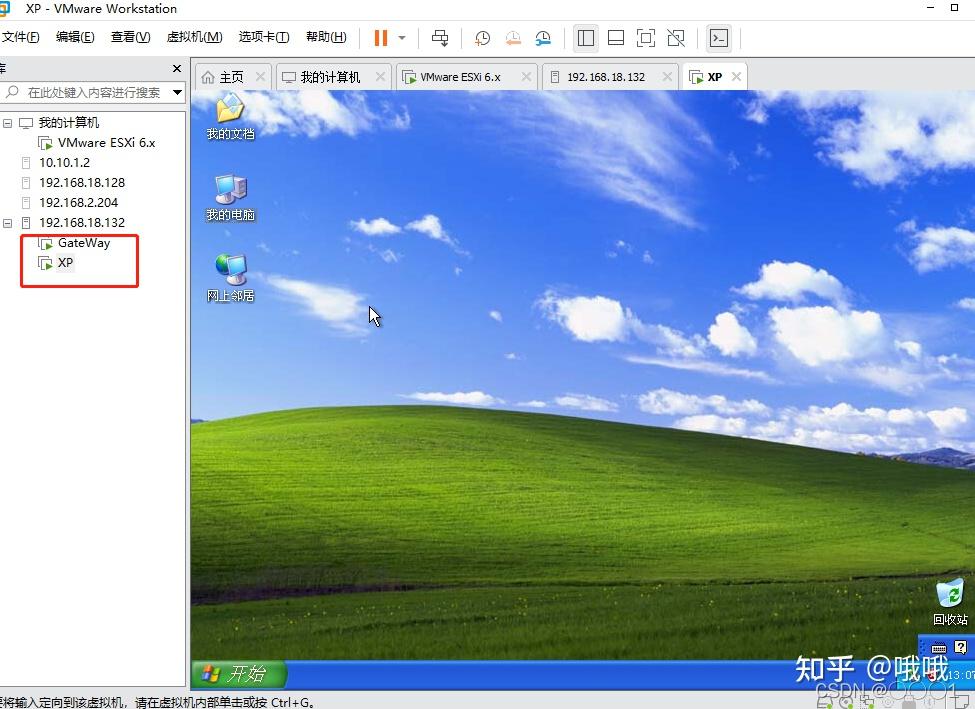Screen dimensions: 975x709
Task: Focus the library search box
Action: [93, 93]
